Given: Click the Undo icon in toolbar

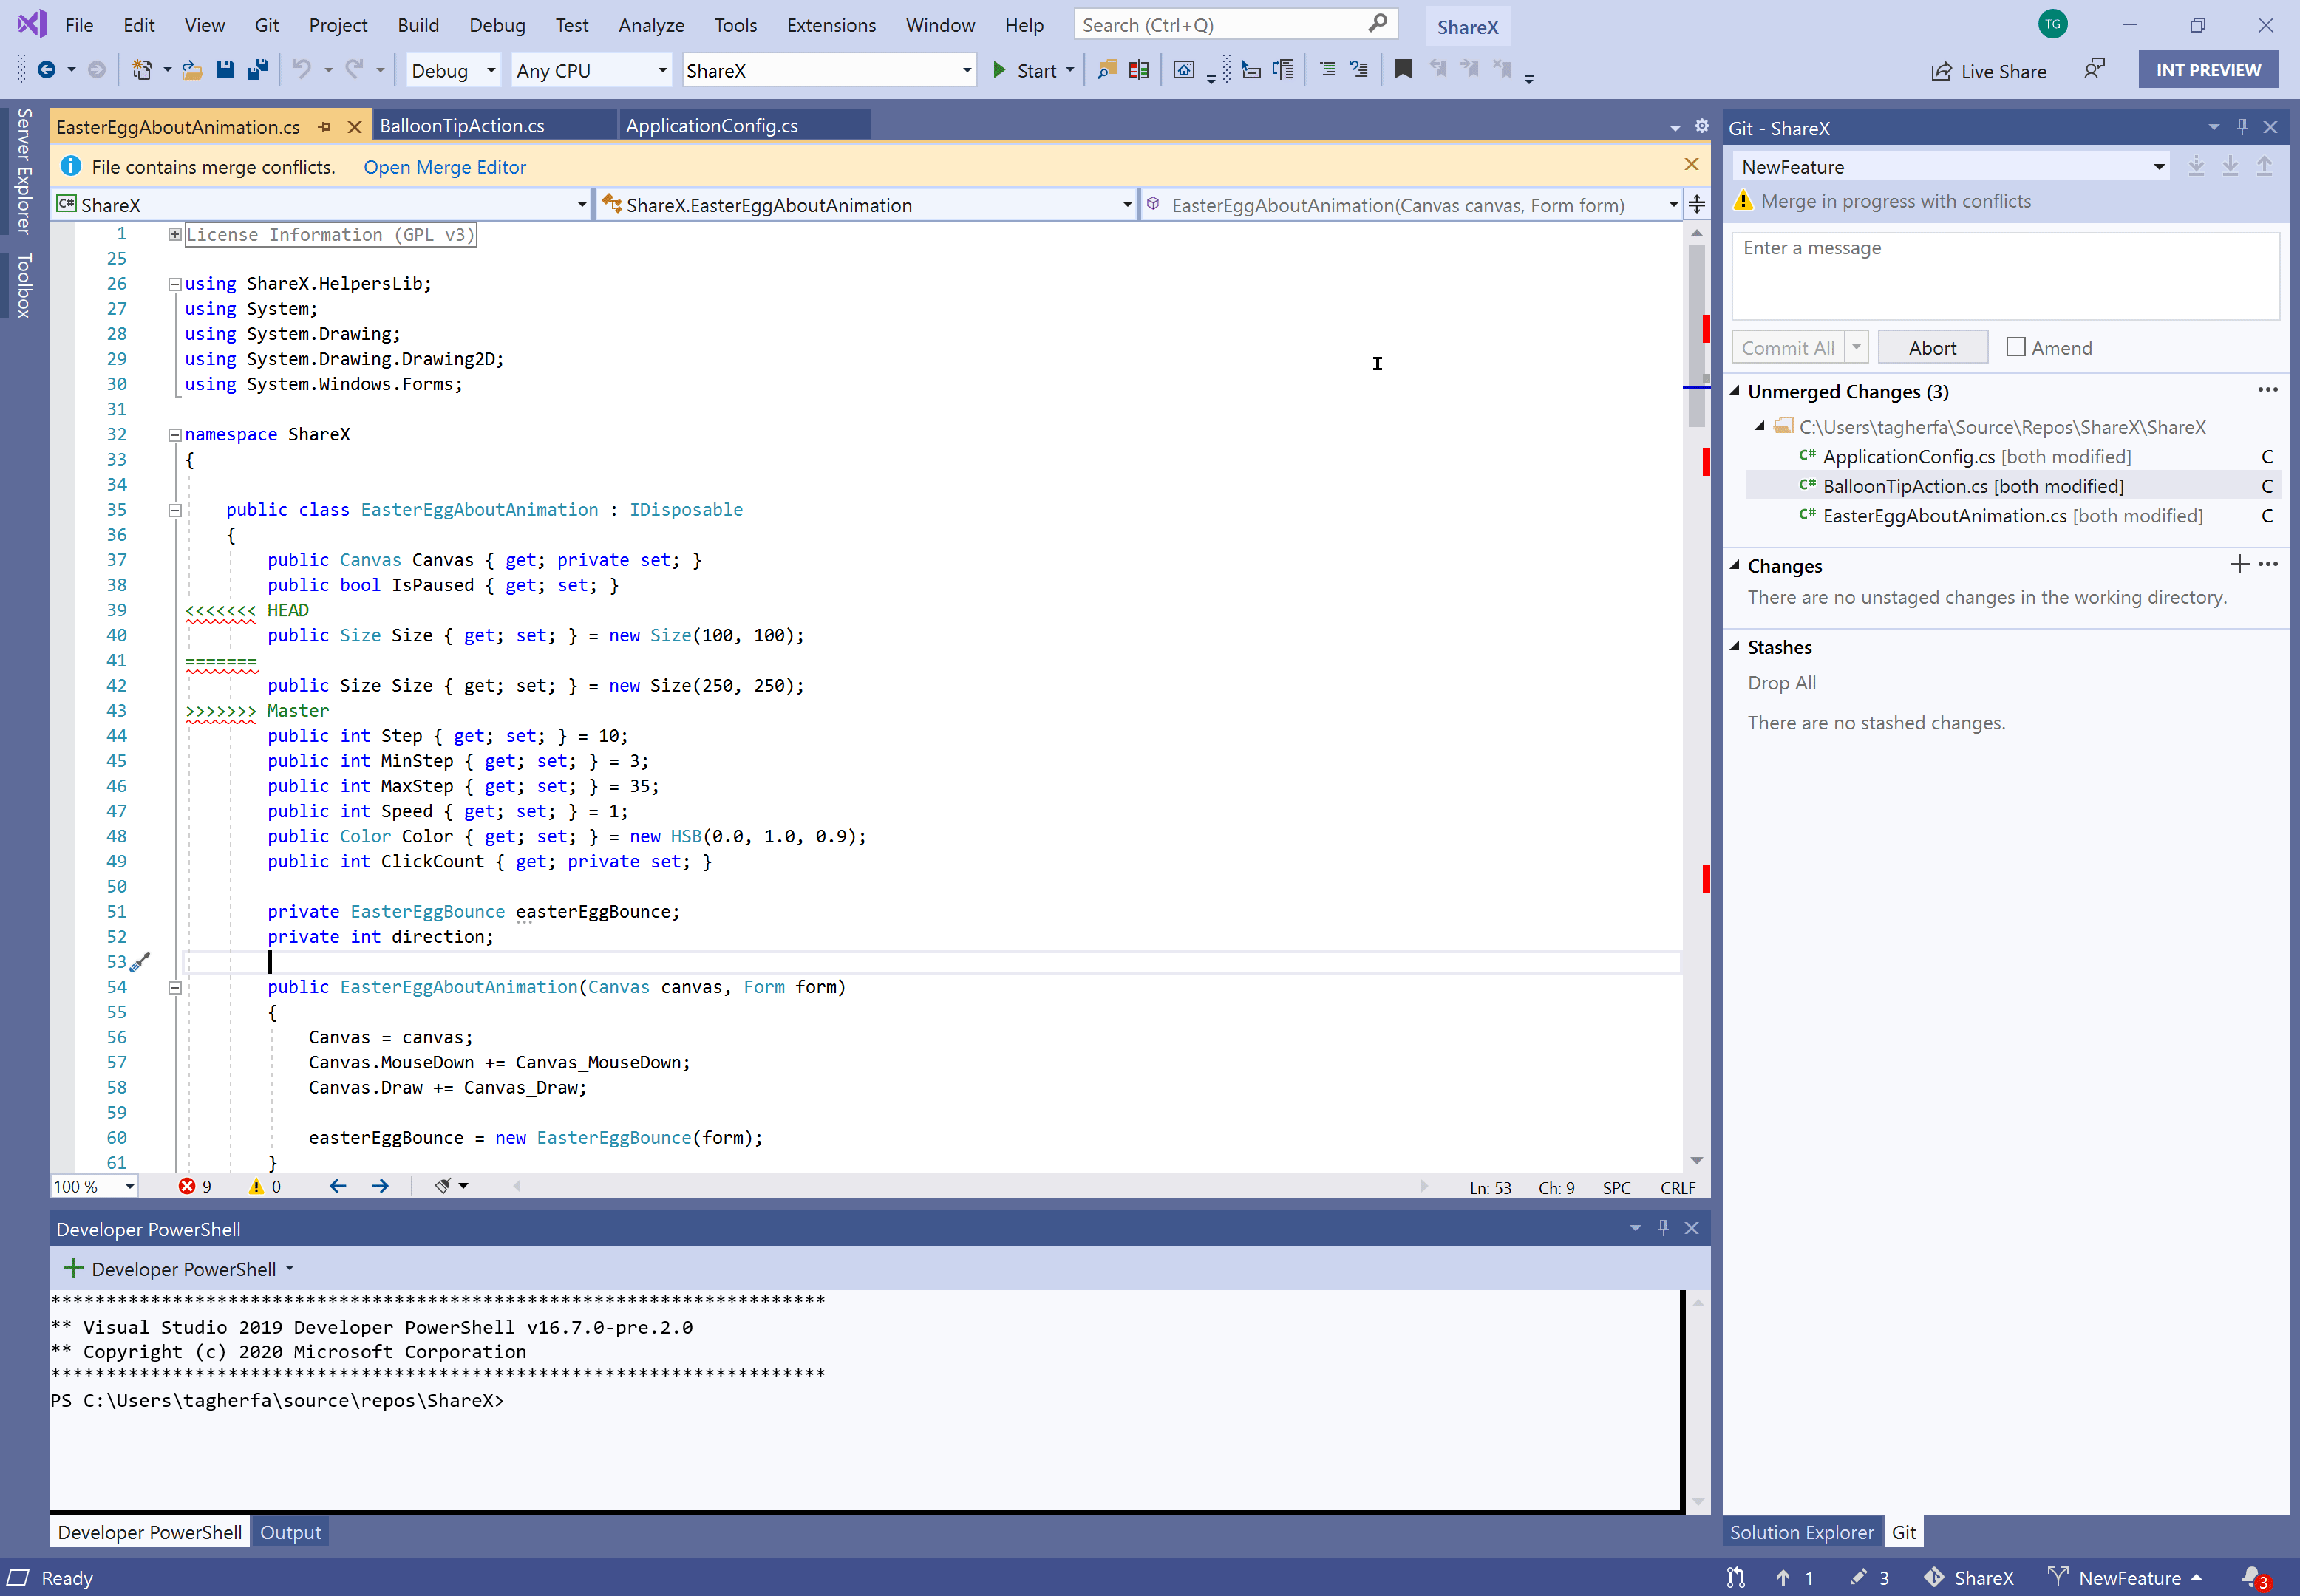Looking at the screenshot, I should coord(302,70).
